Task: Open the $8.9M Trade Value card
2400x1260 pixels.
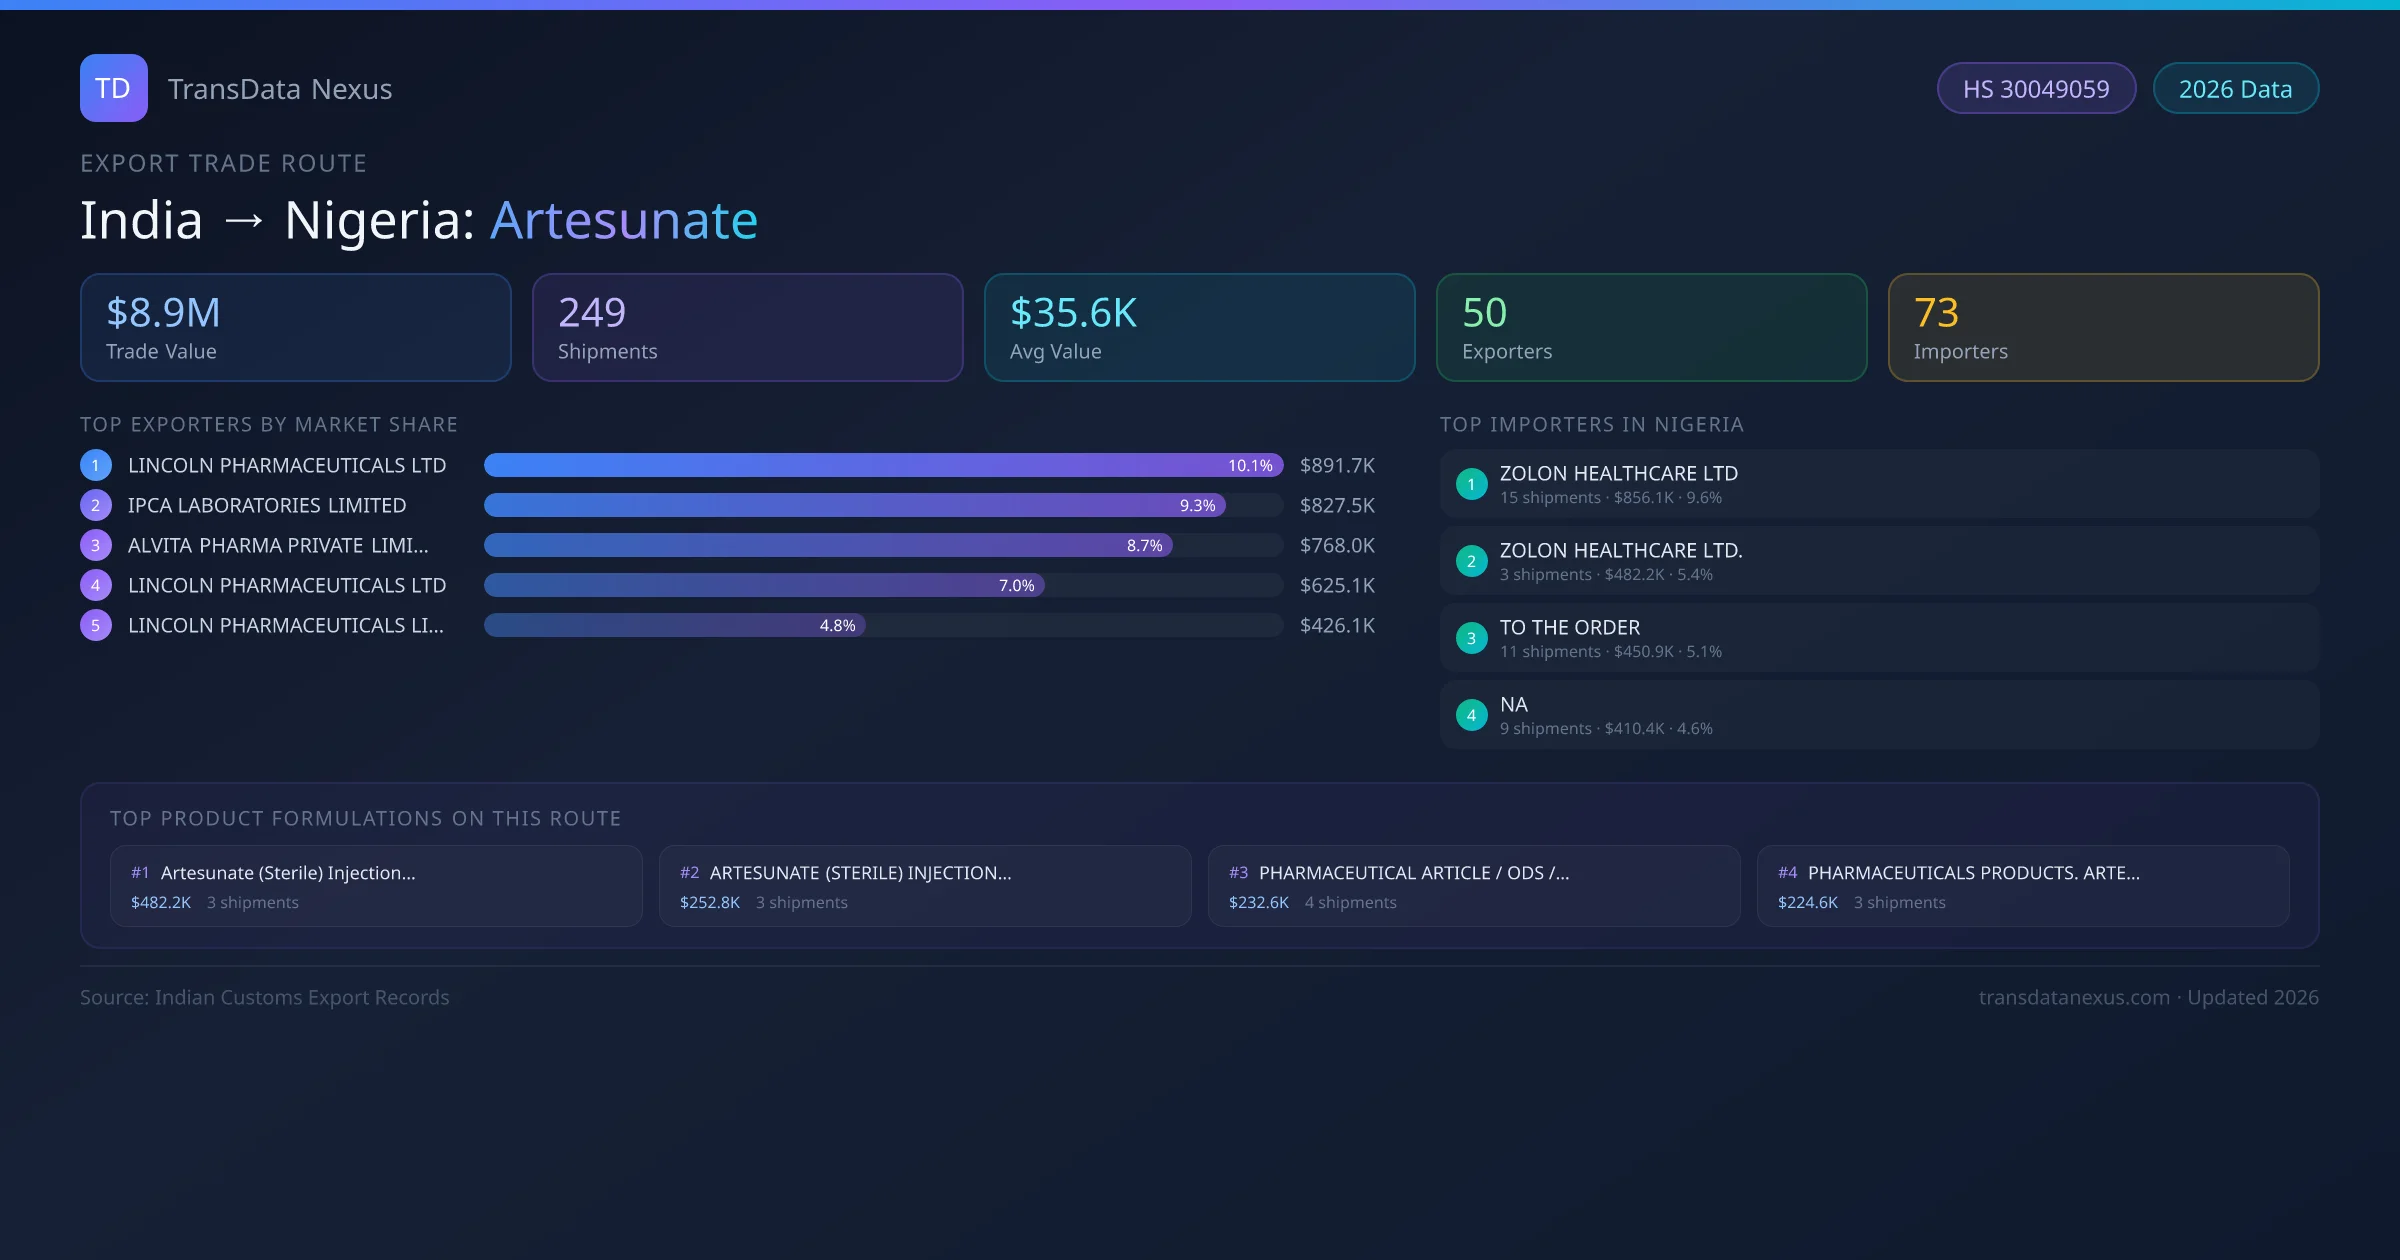Action: [x=295, y=327]
